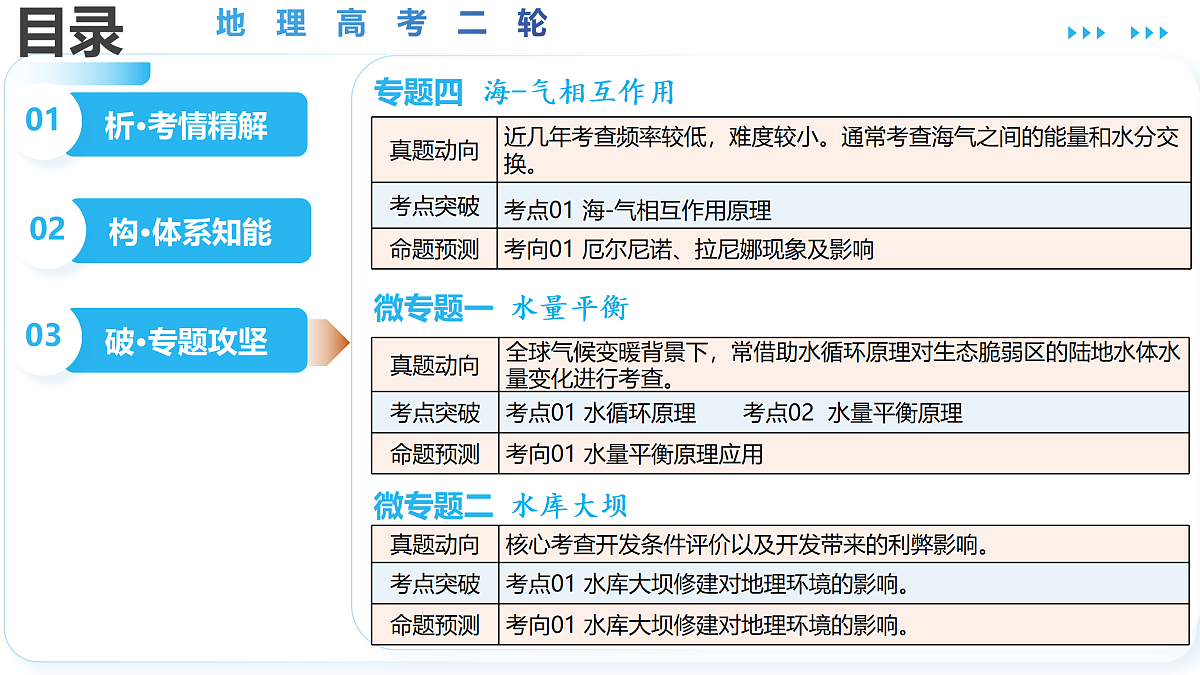Click the 01 number badge
This screenshot has width=1200, height=675.
coord(43,120)
